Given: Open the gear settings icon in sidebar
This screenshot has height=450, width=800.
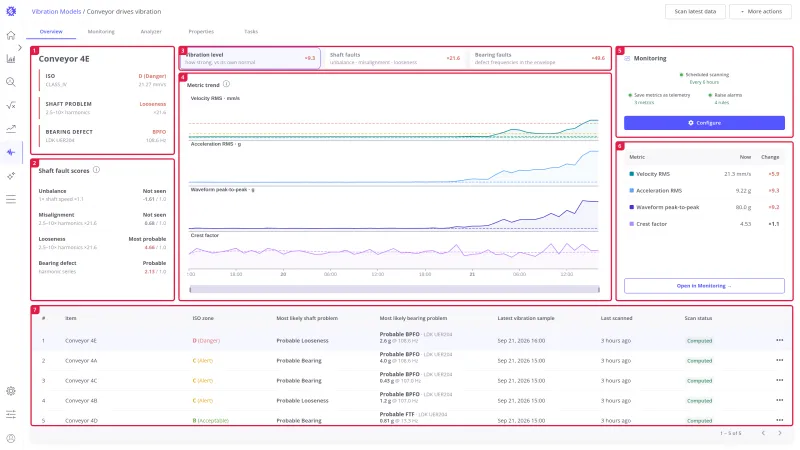Looking at the screenshot, I should click(x=11, y=391).
